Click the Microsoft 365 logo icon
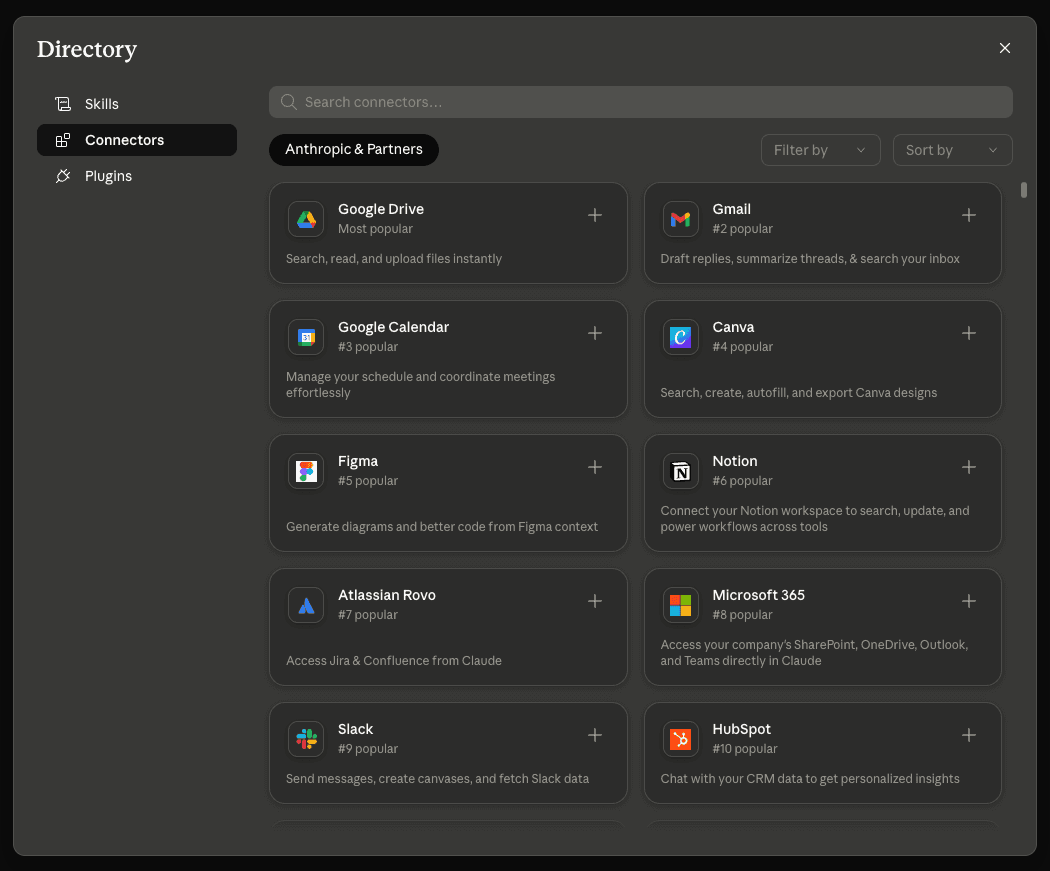This screenshot has height=871, width=1050. [x=680, y=605]
